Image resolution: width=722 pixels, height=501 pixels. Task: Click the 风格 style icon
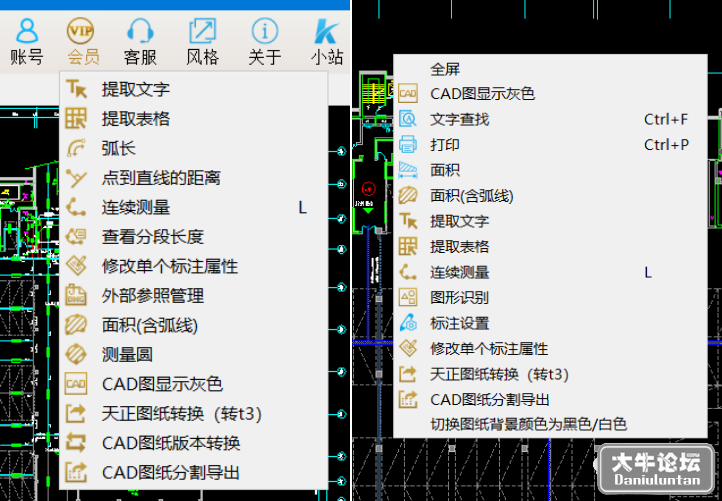202,42
